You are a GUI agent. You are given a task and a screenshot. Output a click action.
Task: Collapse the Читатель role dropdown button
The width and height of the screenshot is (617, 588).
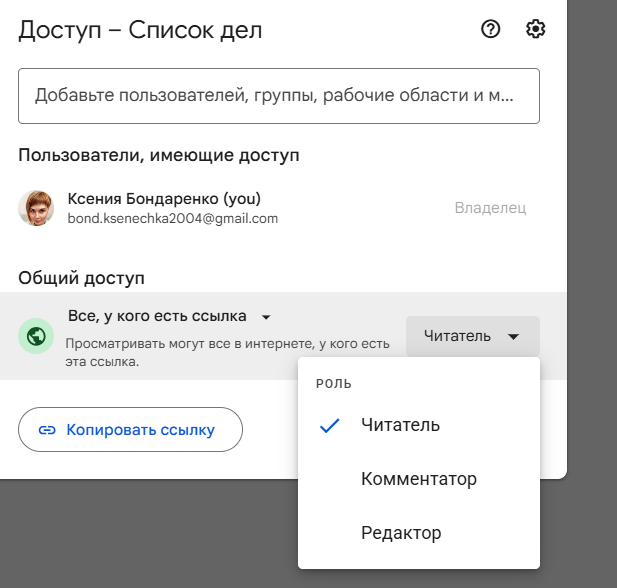[x=473, y=337]
